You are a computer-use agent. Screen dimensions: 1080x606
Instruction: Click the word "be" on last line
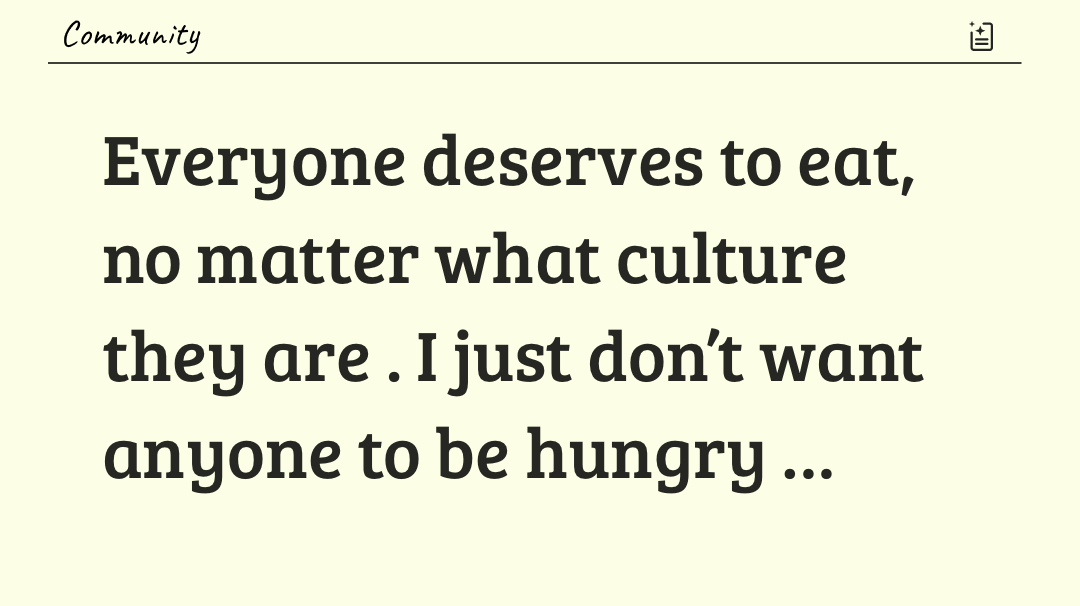coord(473,453)
